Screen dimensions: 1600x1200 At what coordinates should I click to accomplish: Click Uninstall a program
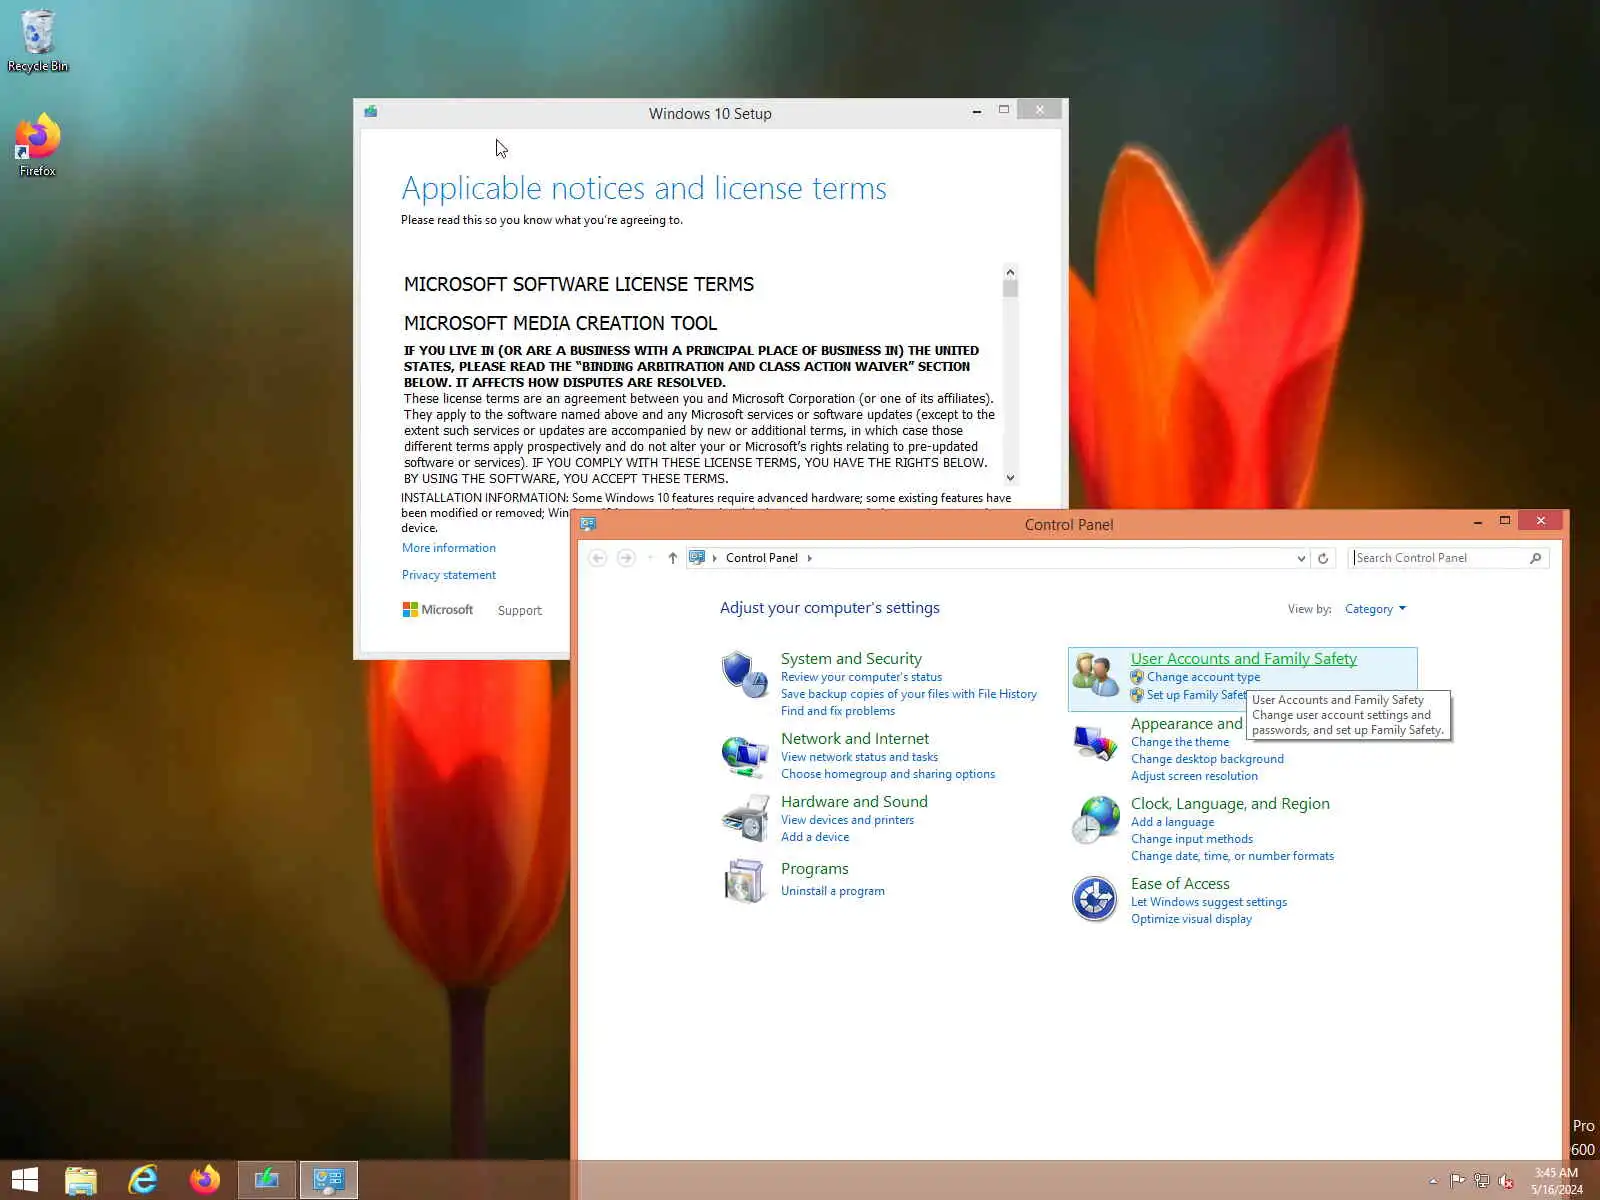point(833,891)
